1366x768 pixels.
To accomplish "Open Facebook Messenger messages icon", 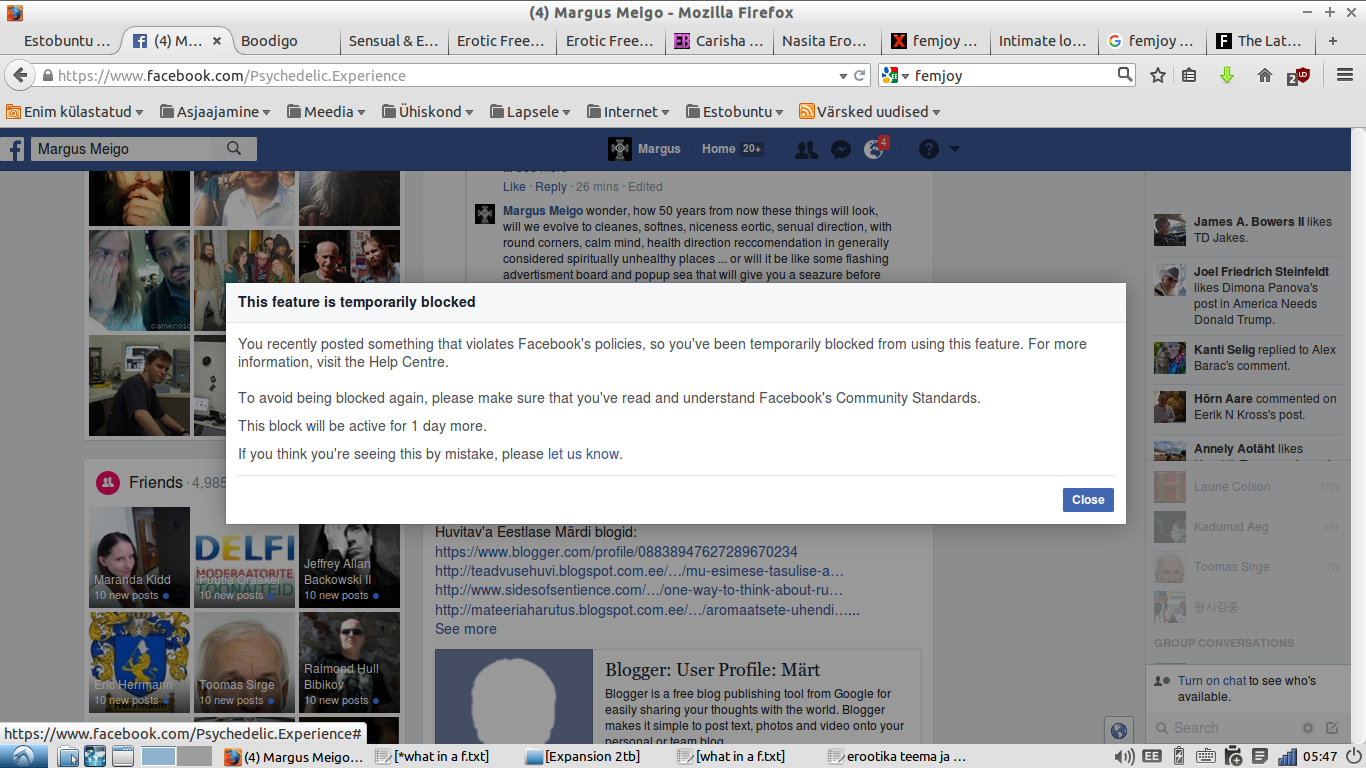I will click(x=841, y=149).
